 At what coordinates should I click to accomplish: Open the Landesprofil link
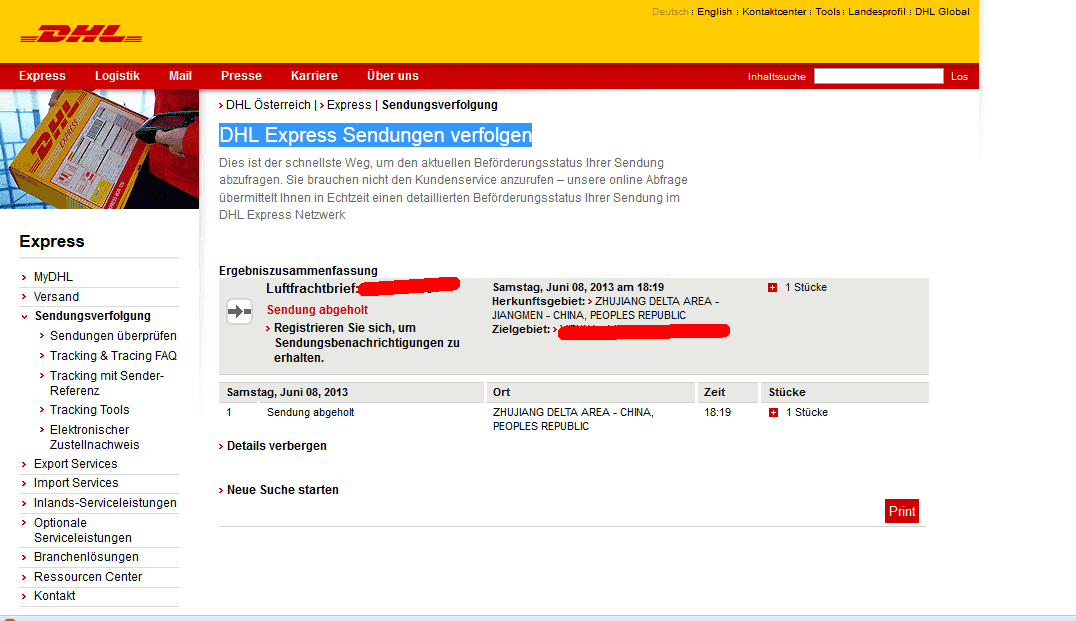coord(877,12)
